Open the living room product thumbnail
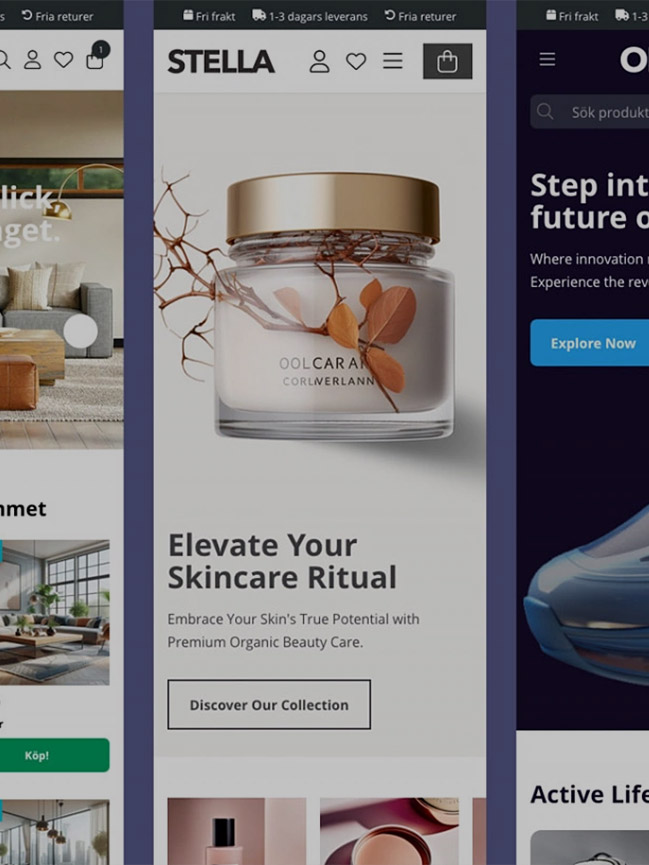The width and height of the screenshot is (649, 865). pyautogui.click(x=53, y=612)
